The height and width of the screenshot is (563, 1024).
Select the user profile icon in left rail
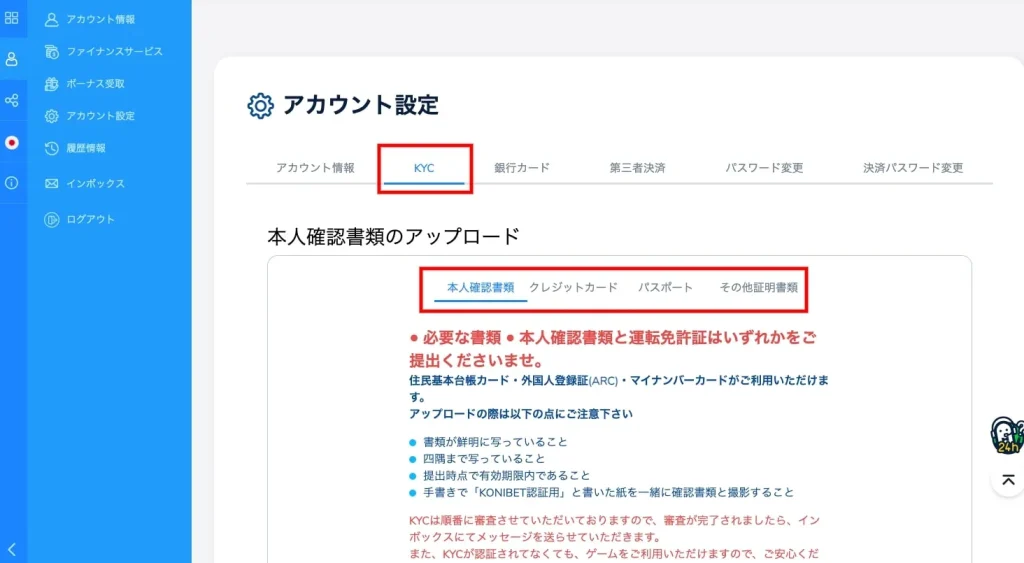12,59
